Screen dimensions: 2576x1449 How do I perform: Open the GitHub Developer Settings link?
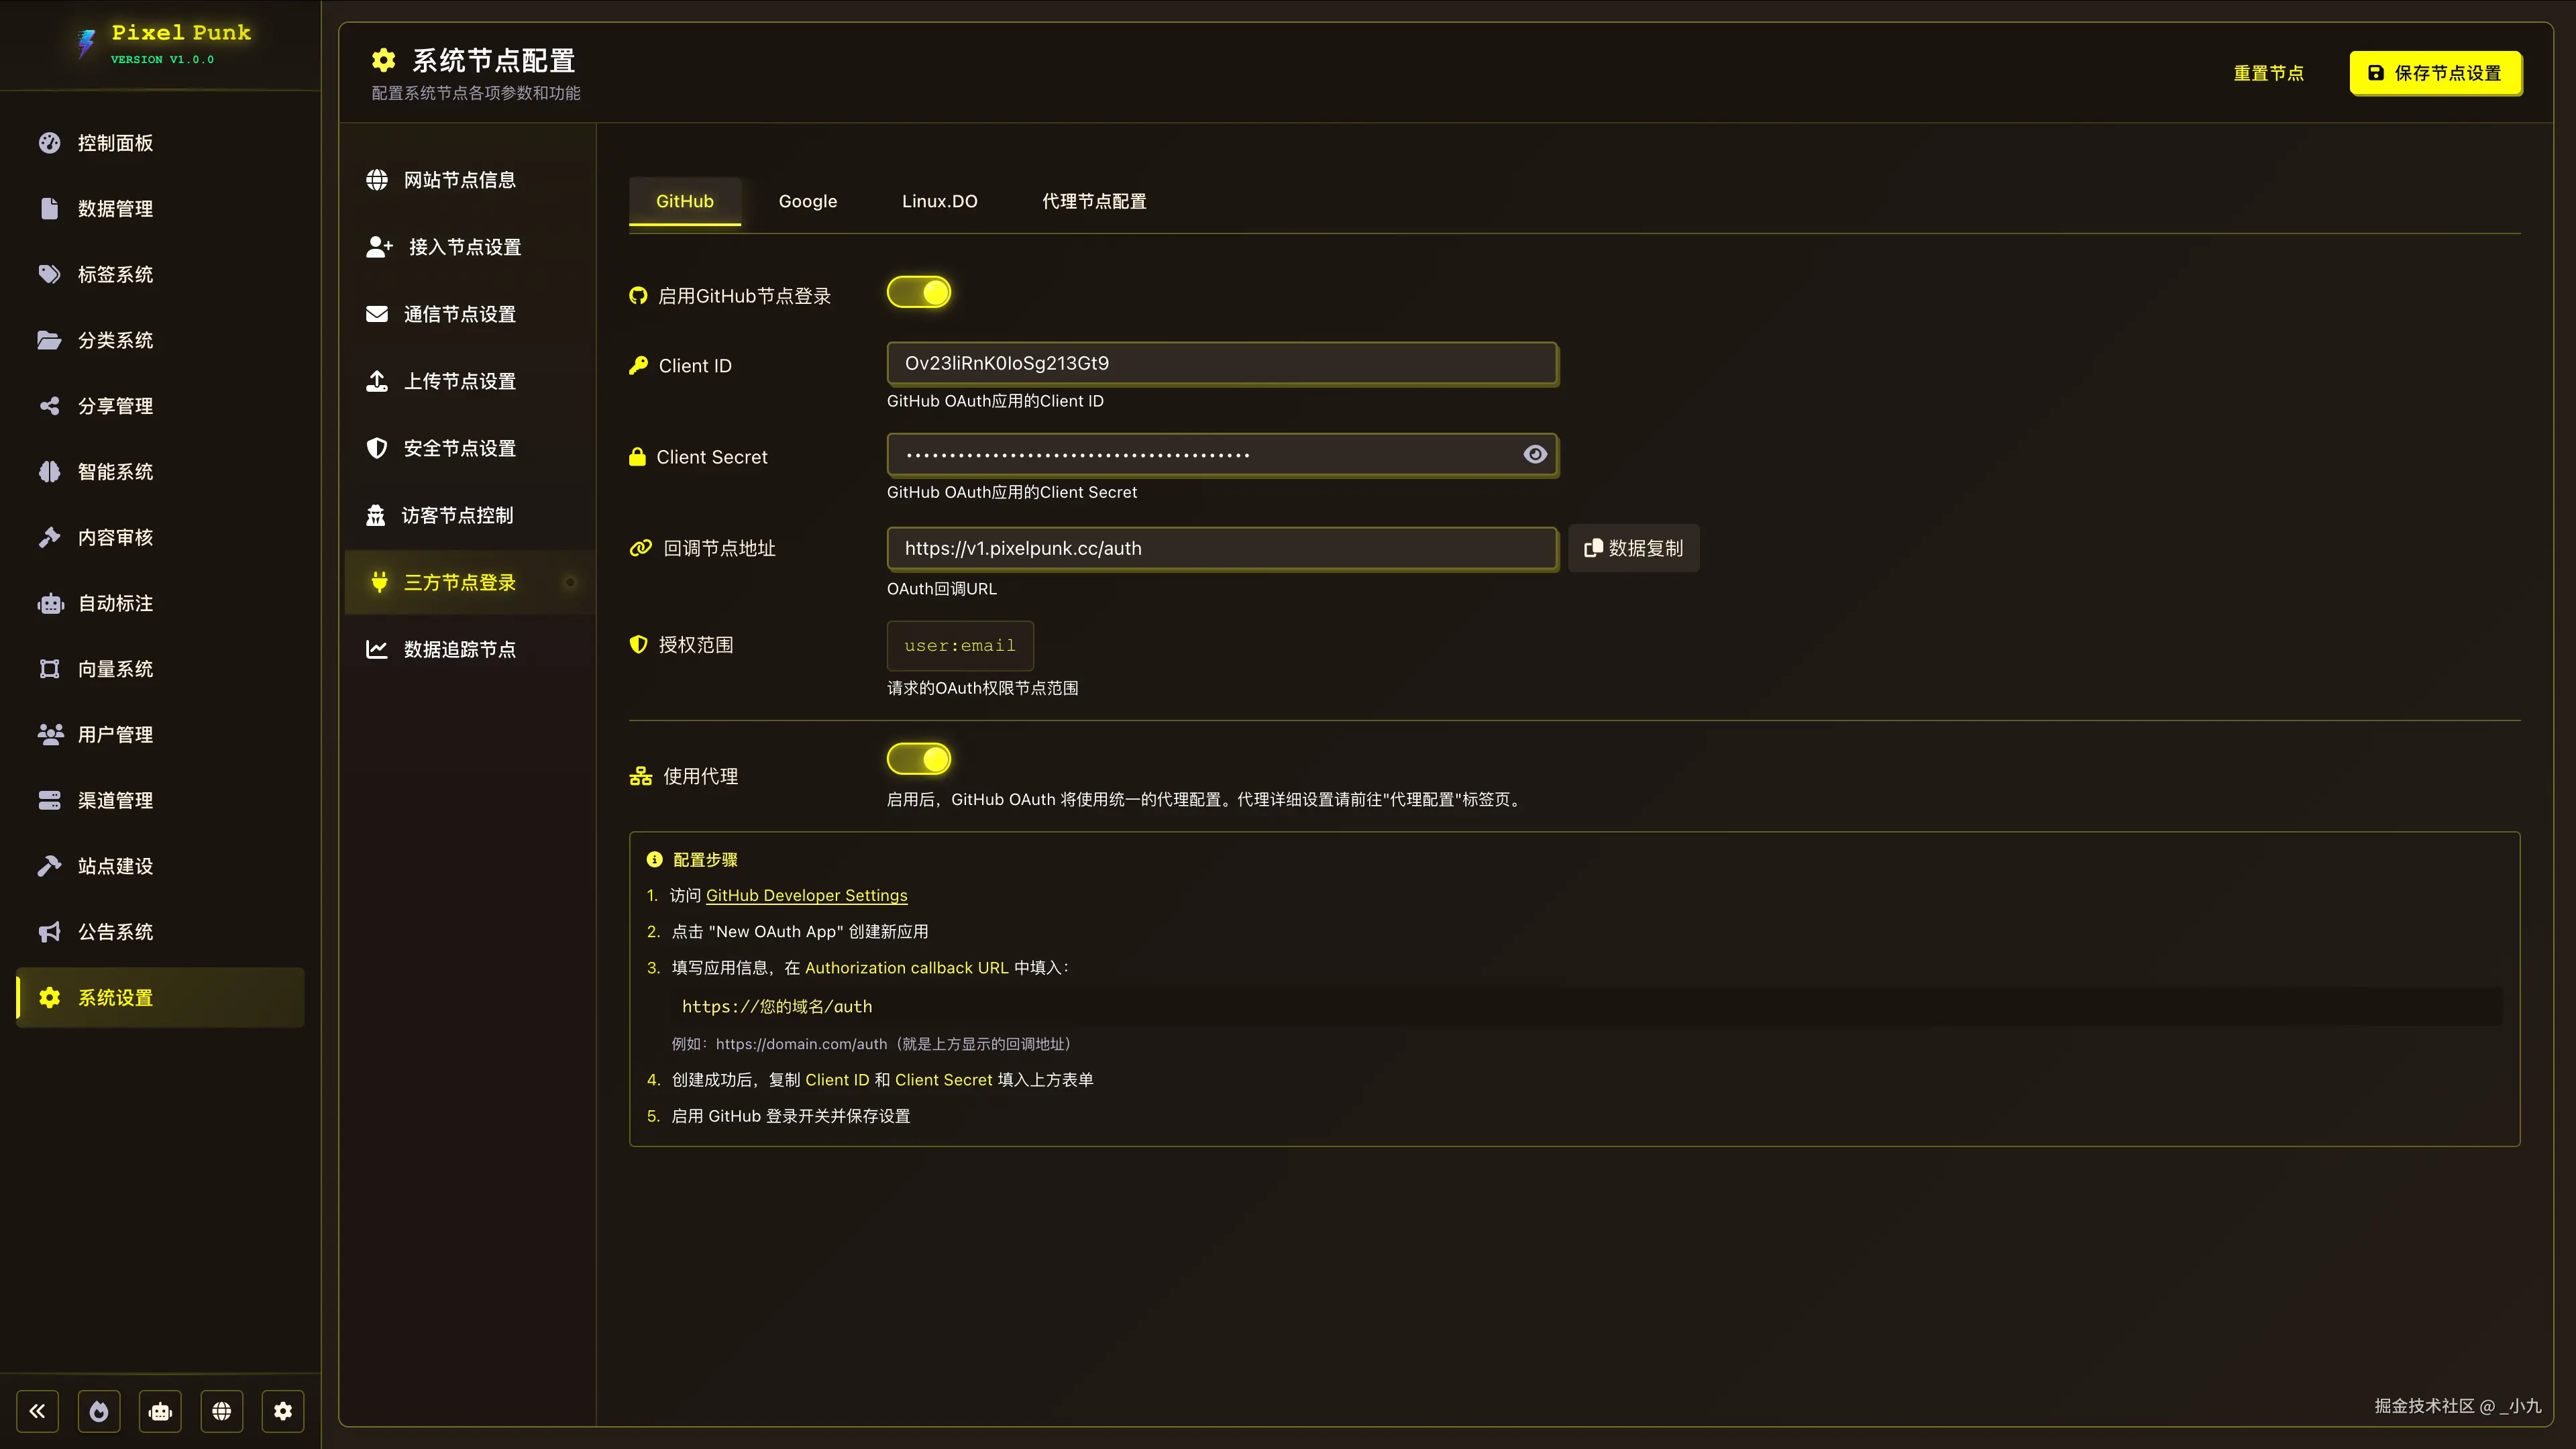[806, 896]
